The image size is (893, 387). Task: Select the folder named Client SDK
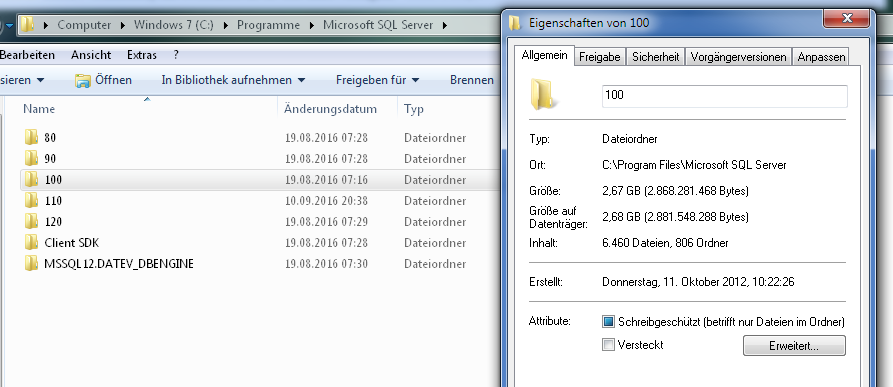coord(72,242)
